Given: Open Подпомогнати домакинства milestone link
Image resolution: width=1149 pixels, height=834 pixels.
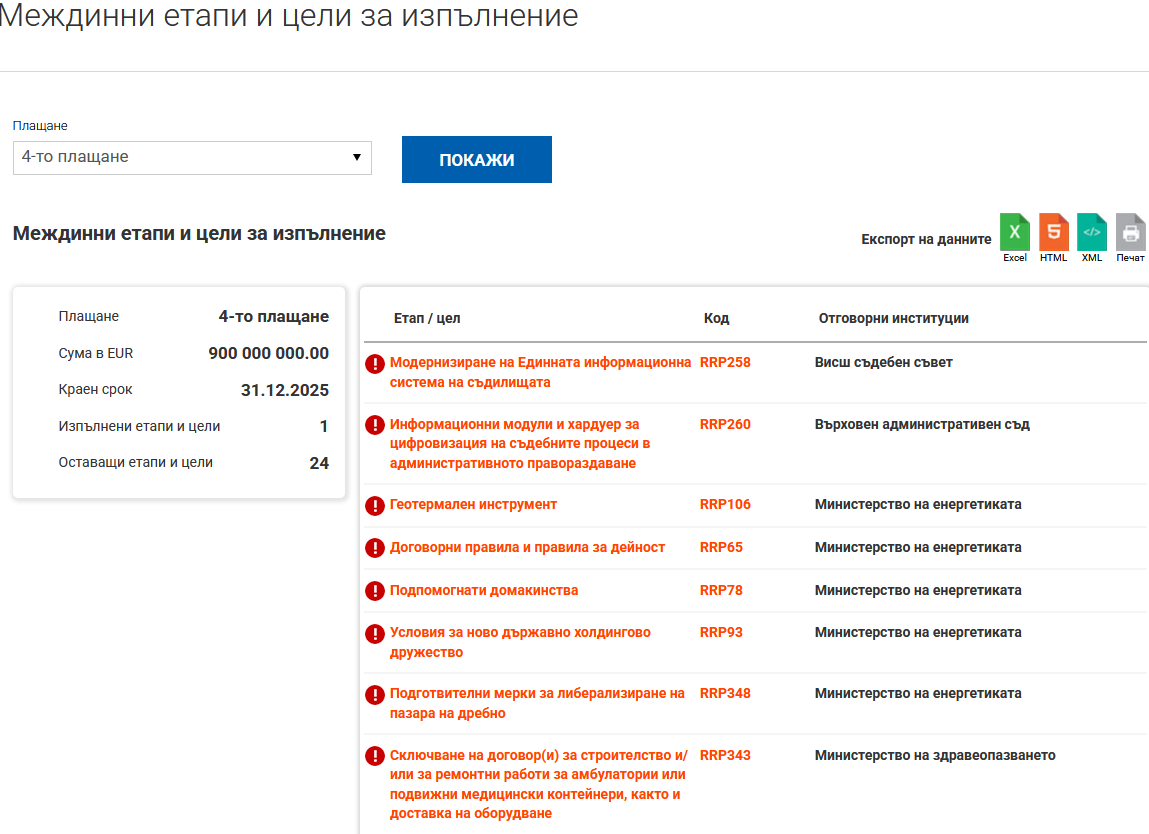Looking at the screenshot, I should coord(484,591).
